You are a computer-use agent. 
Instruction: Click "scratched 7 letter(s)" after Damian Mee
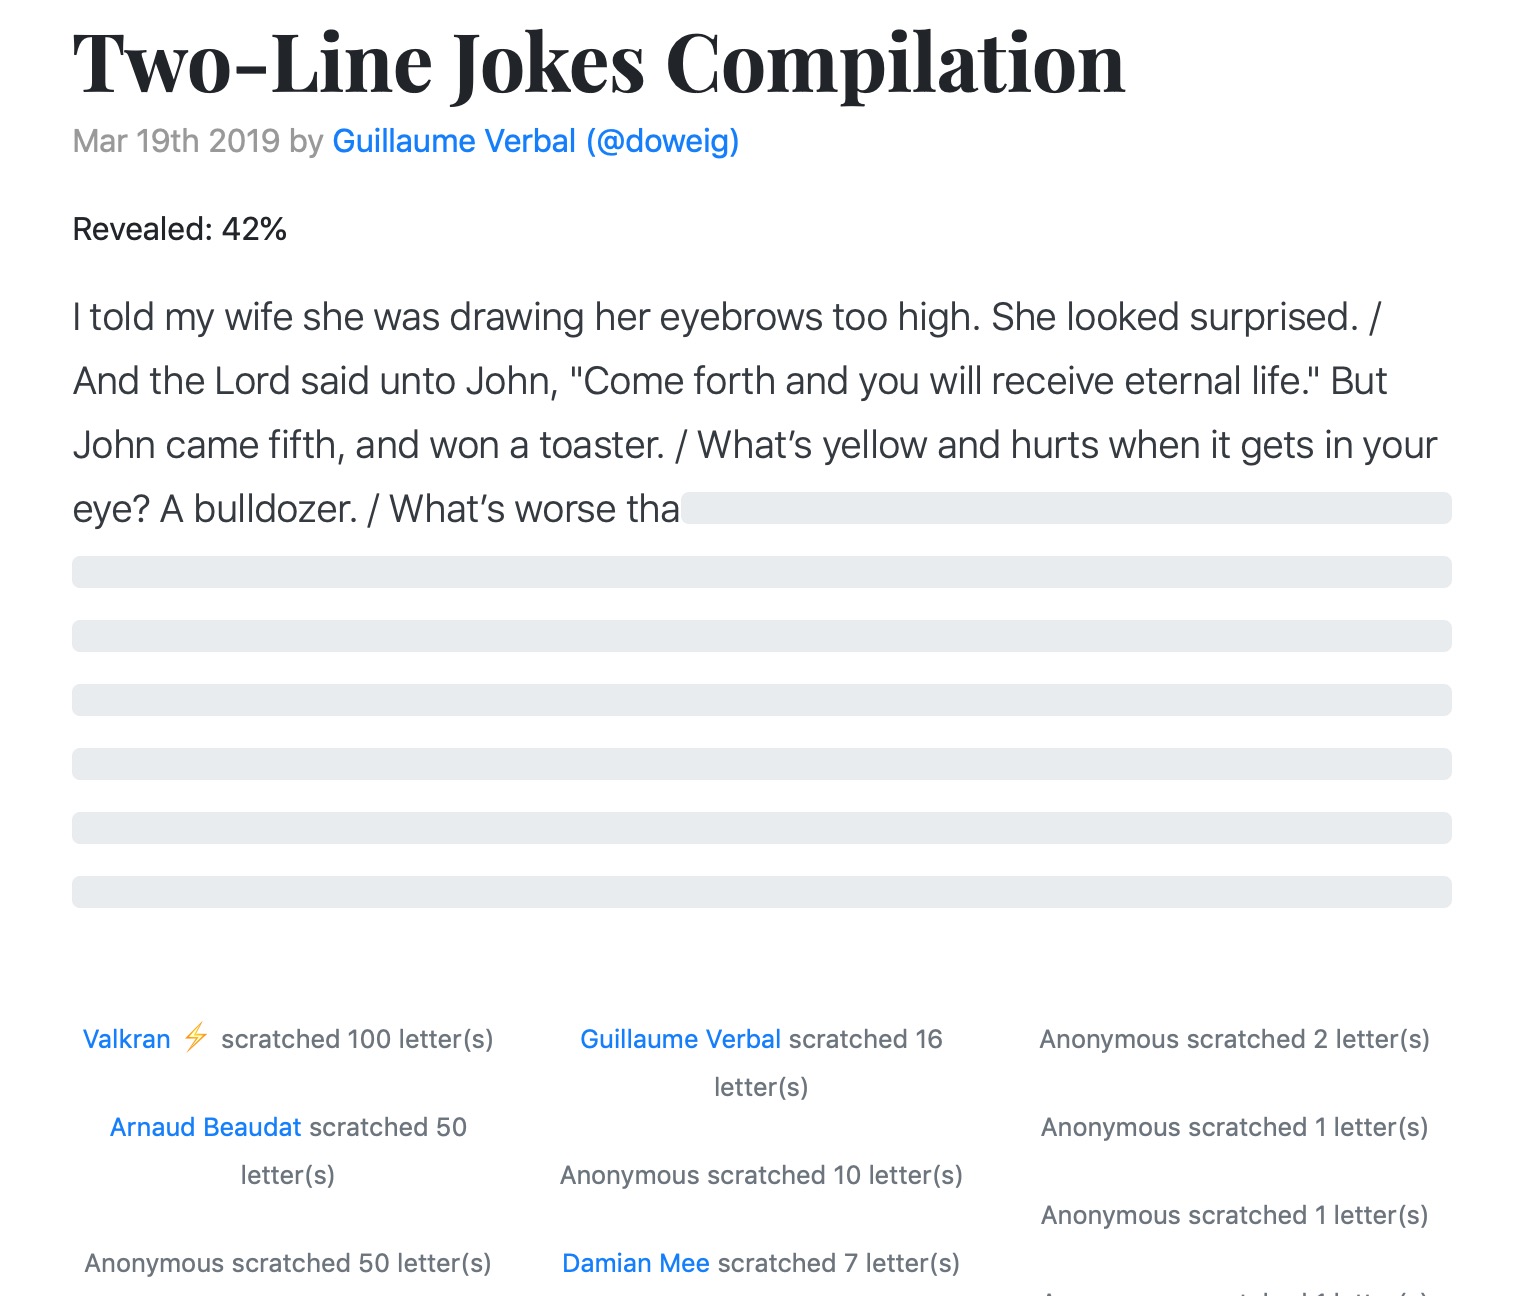point(838,1263)
